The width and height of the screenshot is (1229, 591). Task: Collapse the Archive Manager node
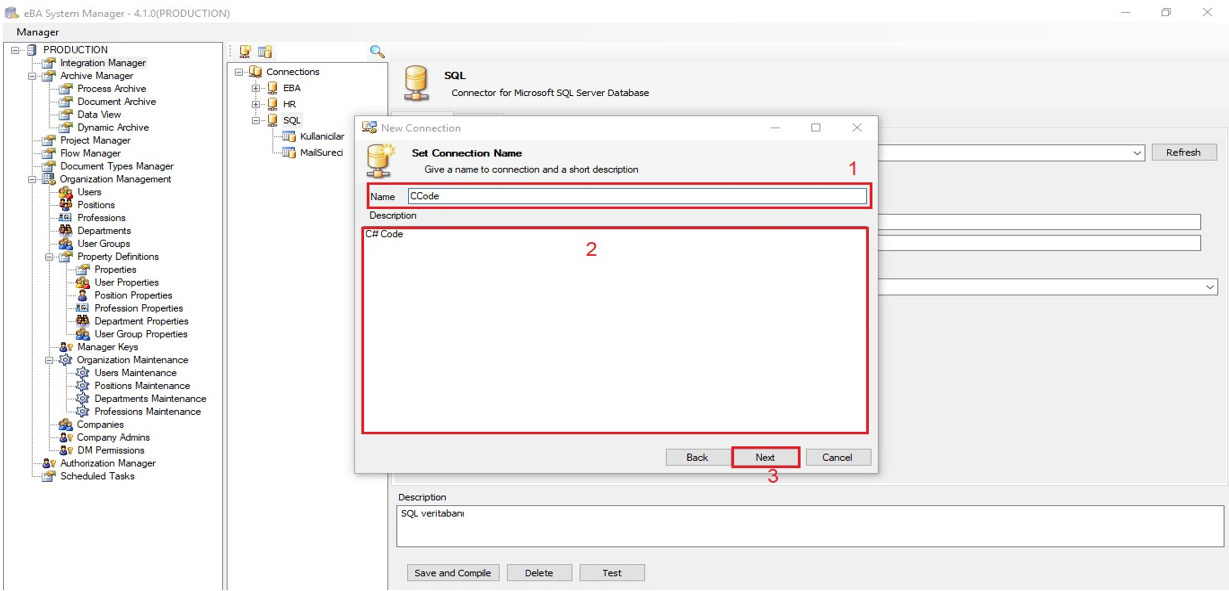[32, 76]
